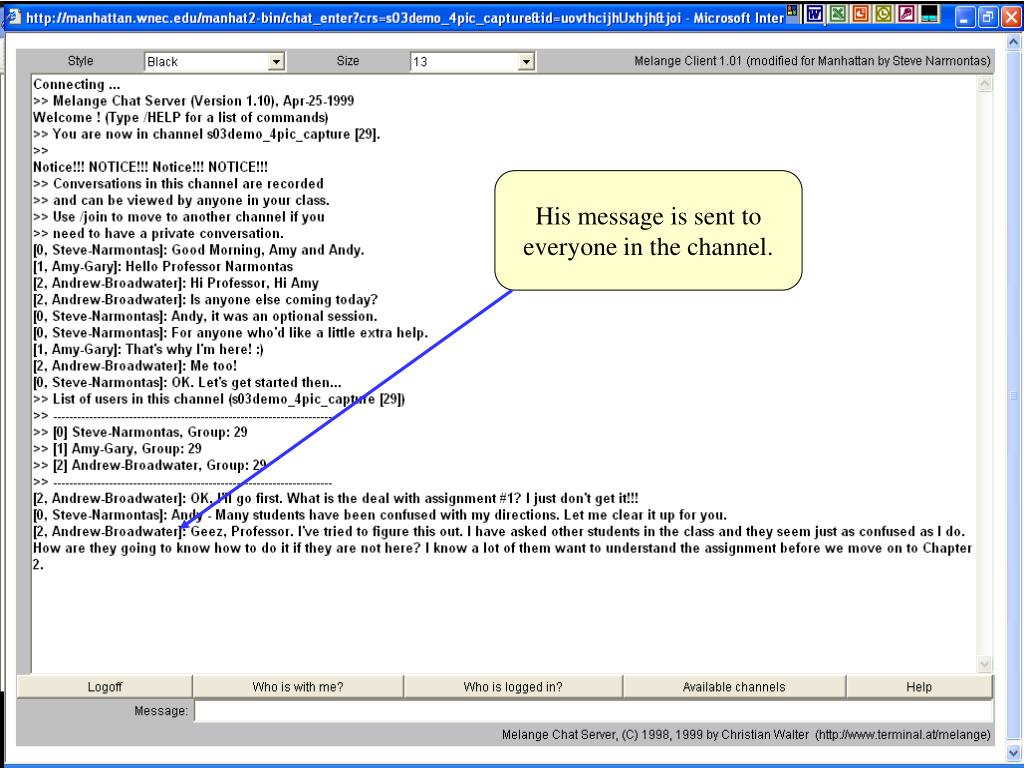Click the 'need to have a private conversation.' line
Viewport: 1024px width, 768px height.
[159, 233]
